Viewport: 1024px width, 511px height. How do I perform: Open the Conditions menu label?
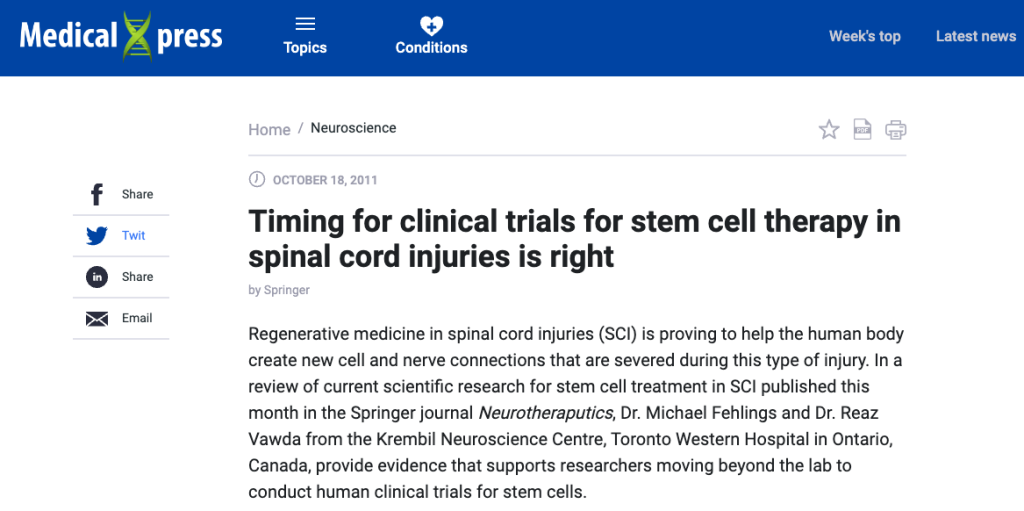(x=432, y=48)
